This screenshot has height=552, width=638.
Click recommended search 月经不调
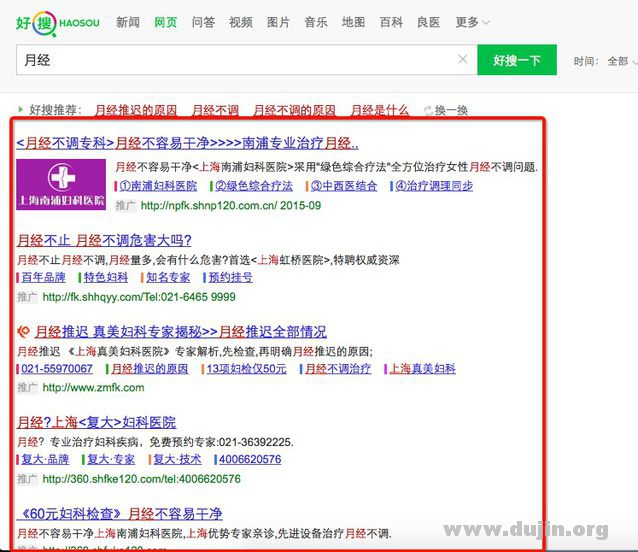tap(215, 110)
